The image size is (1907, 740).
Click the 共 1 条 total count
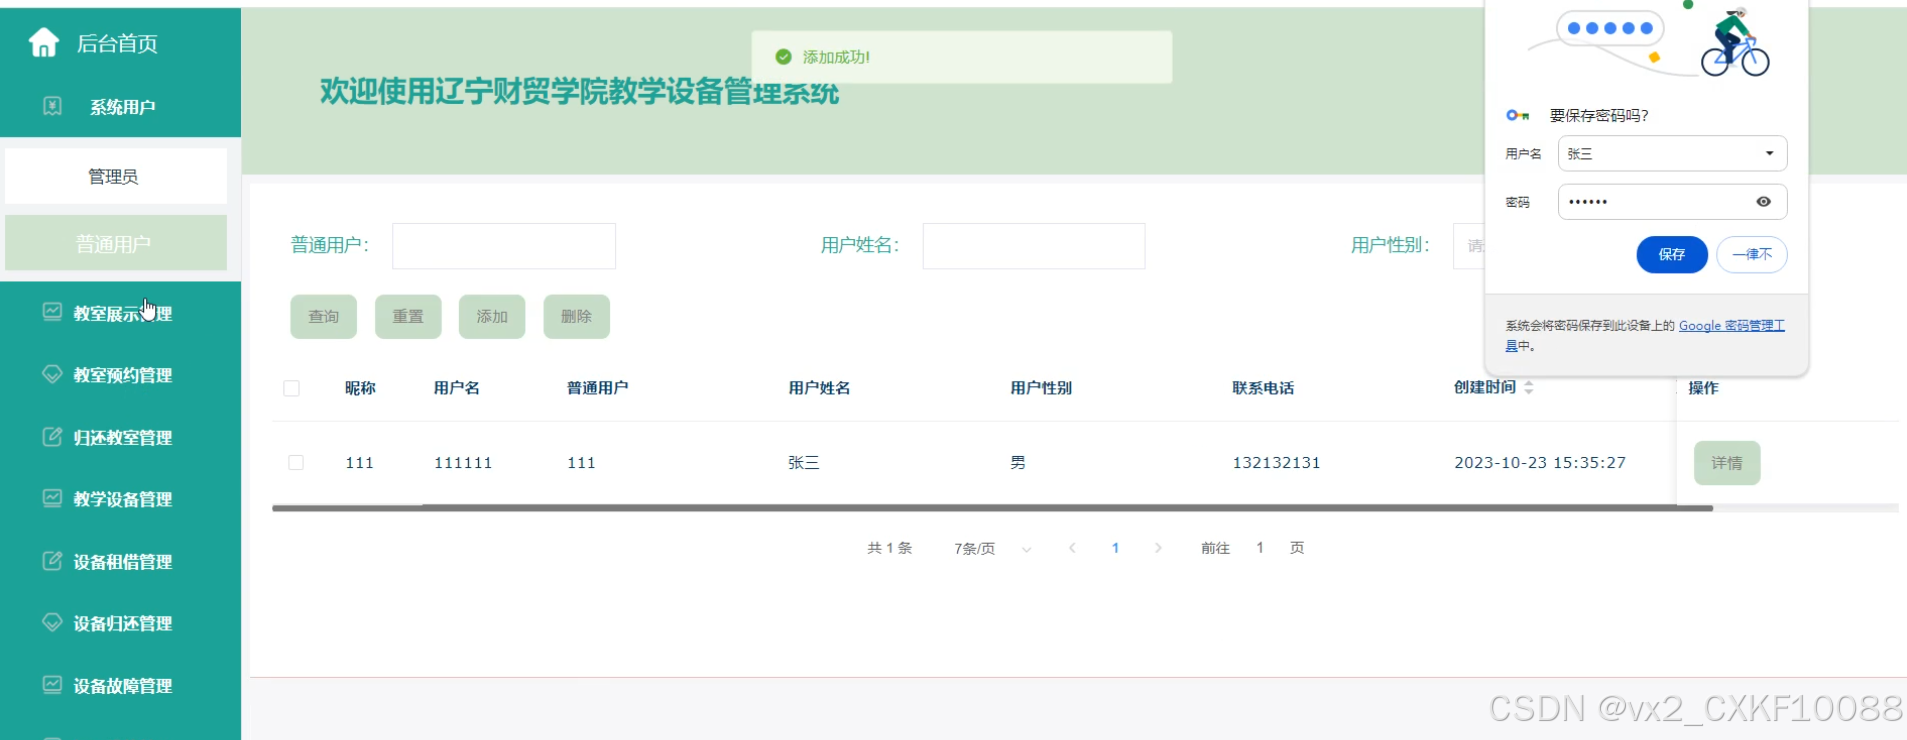pyautogui.click(x=890, y=548)
